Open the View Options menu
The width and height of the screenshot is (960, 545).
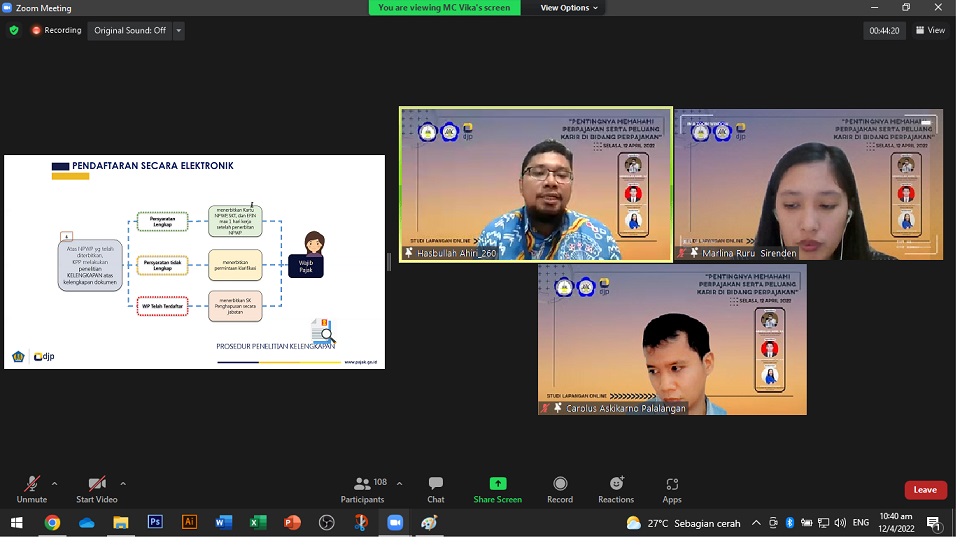(569, 8)
